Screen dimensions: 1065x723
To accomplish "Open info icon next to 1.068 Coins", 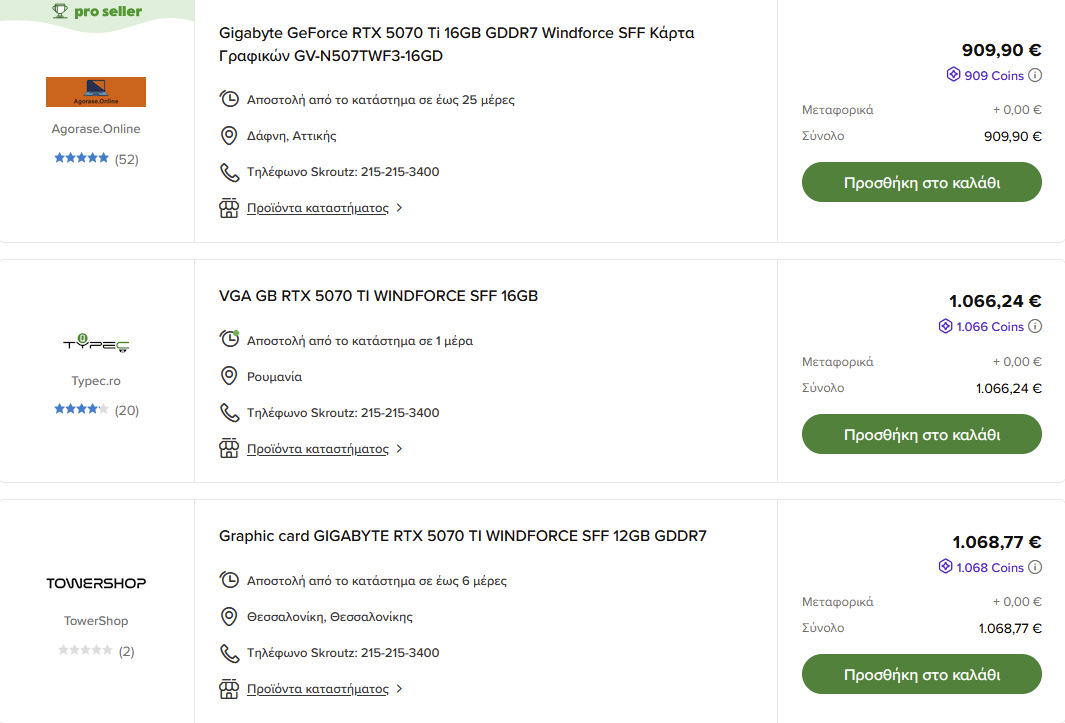I will pyautogui.click(x=1034, y=567).
